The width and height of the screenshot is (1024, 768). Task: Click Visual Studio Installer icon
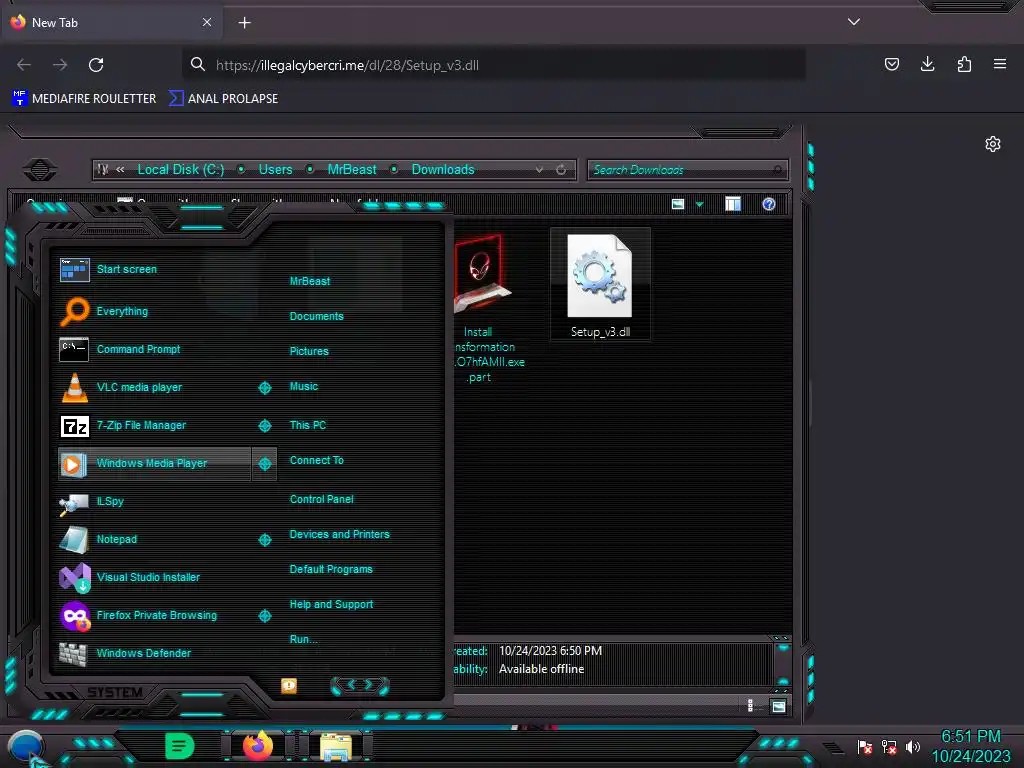(74, 577)
